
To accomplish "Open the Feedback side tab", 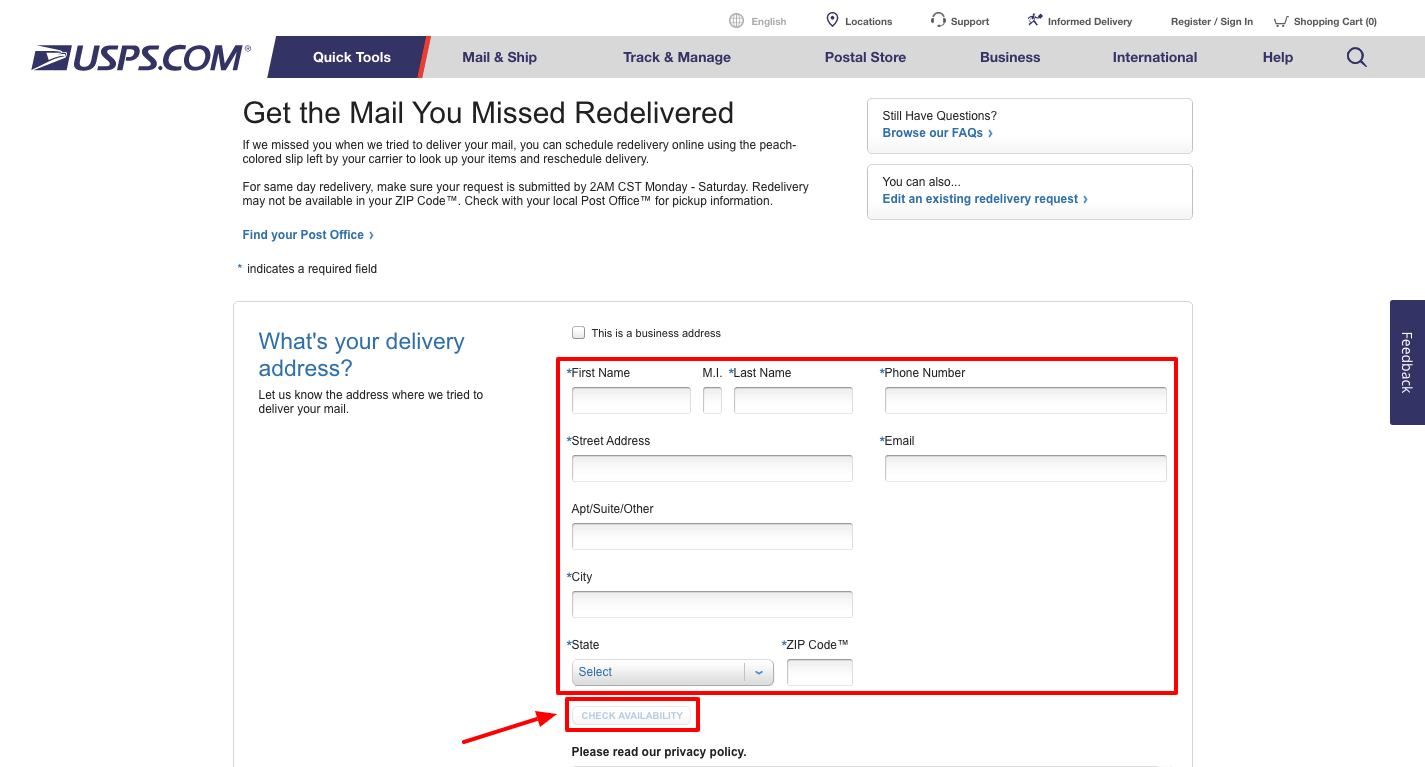I will click(1407, 362).
